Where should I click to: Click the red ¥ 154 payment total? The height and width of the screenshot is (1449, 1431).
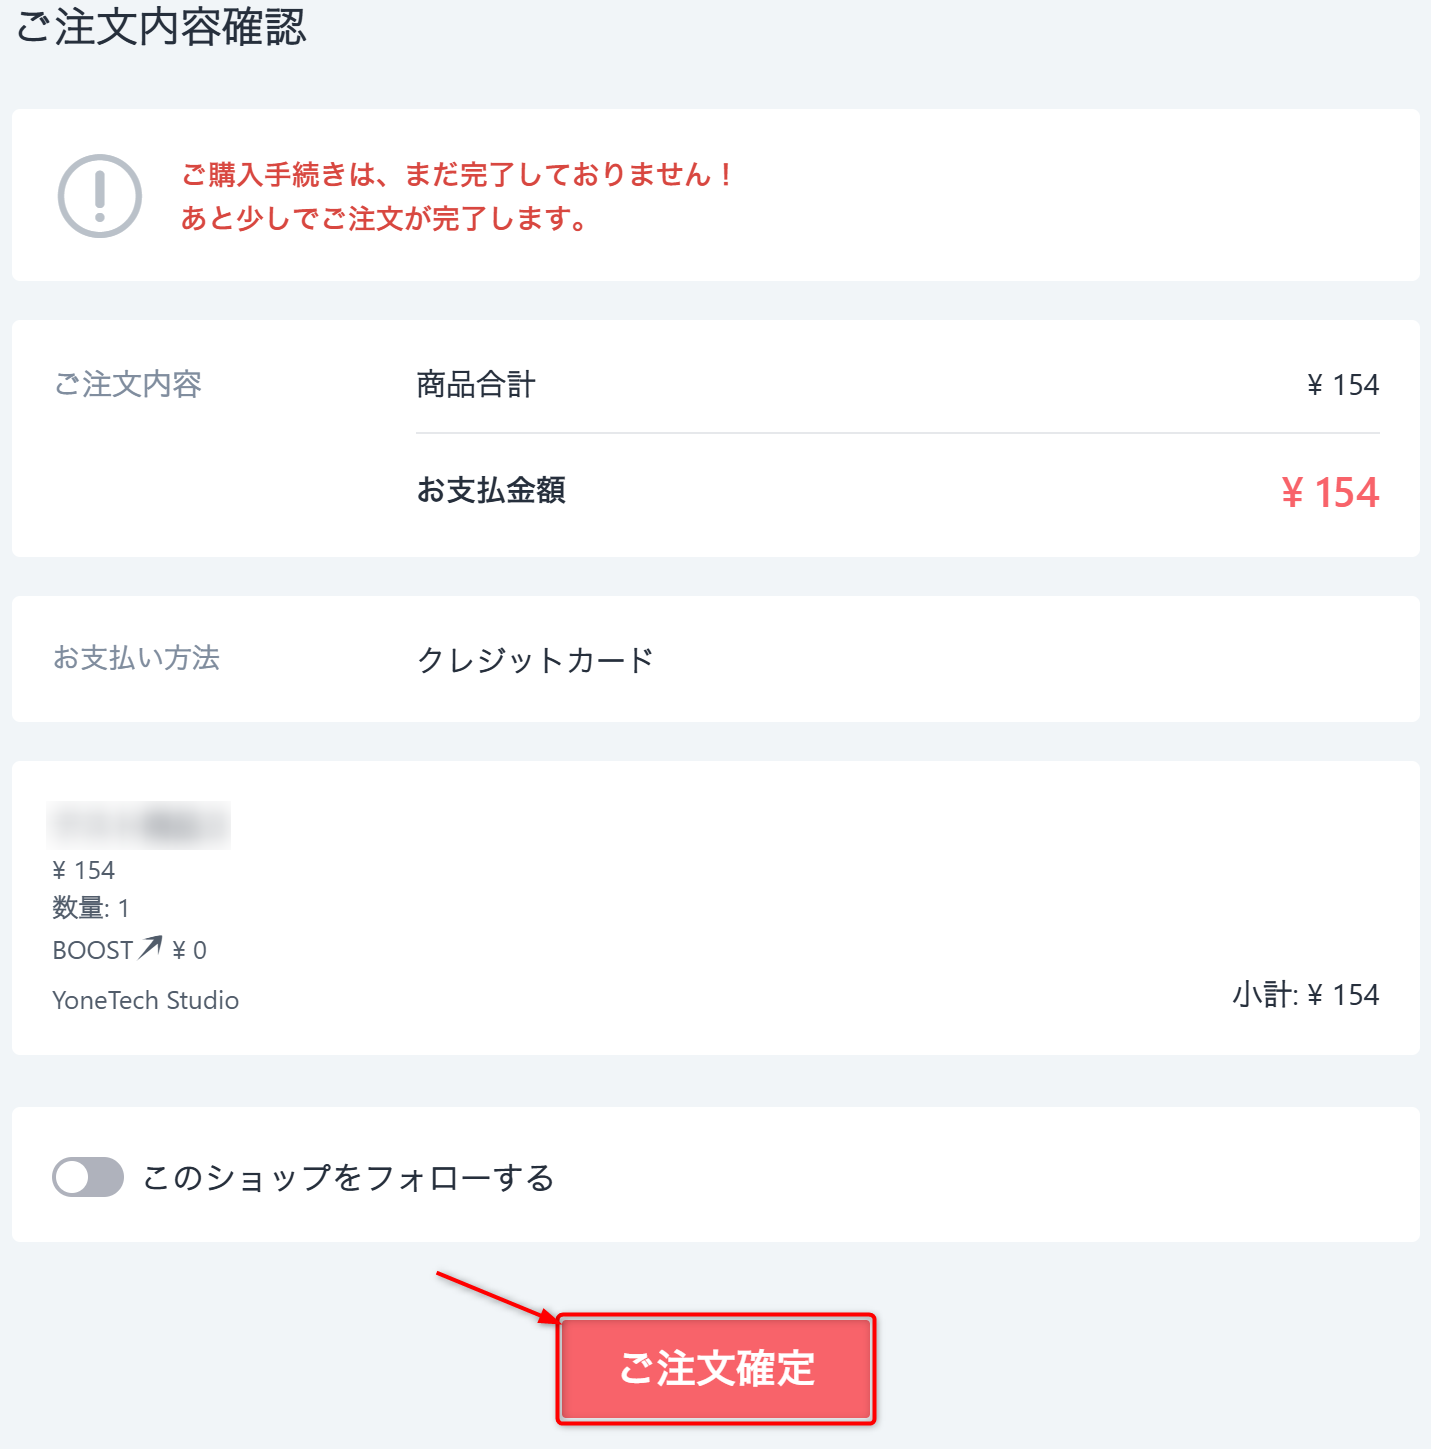pyautogui.click(x=1329, y=493)
